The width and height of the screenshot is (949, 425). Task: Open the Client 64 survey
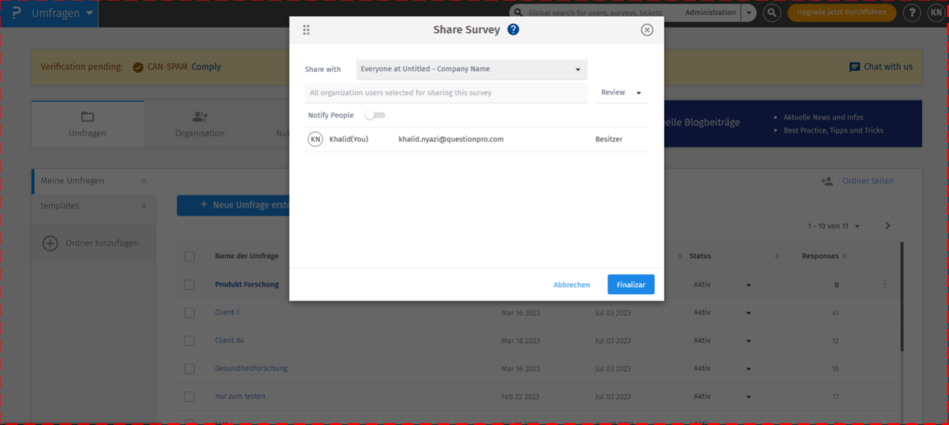pyautogui.click(x=229, y=341)
